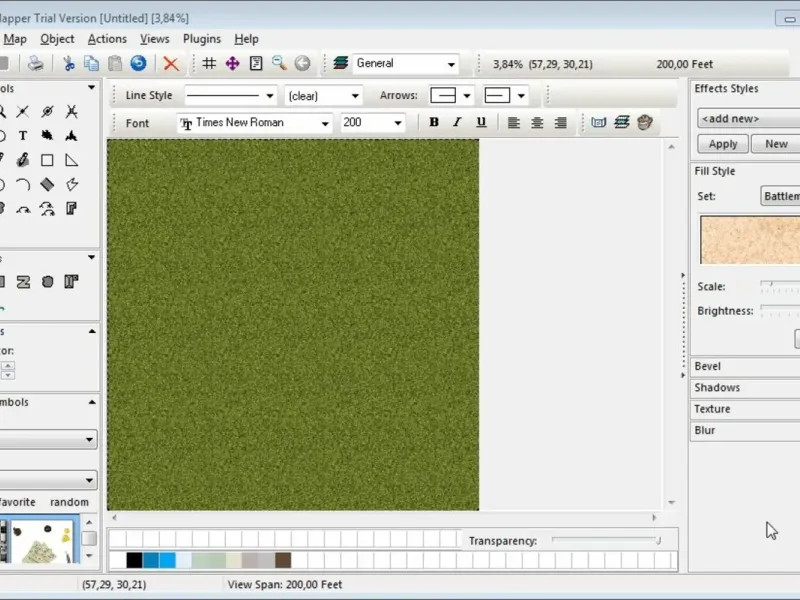Select the right-triangle shape tool

click(71, 160)
